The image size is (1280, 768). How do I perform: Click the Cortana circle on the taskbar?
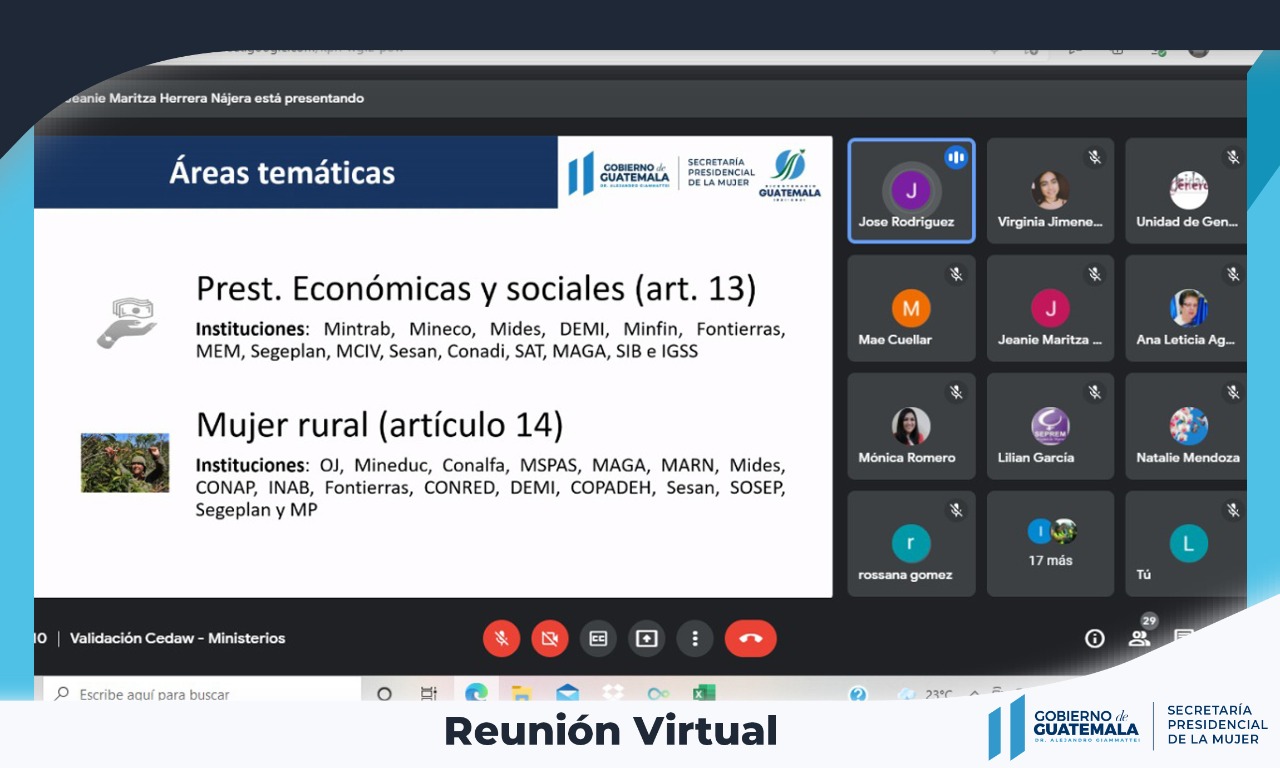point(384,693)
